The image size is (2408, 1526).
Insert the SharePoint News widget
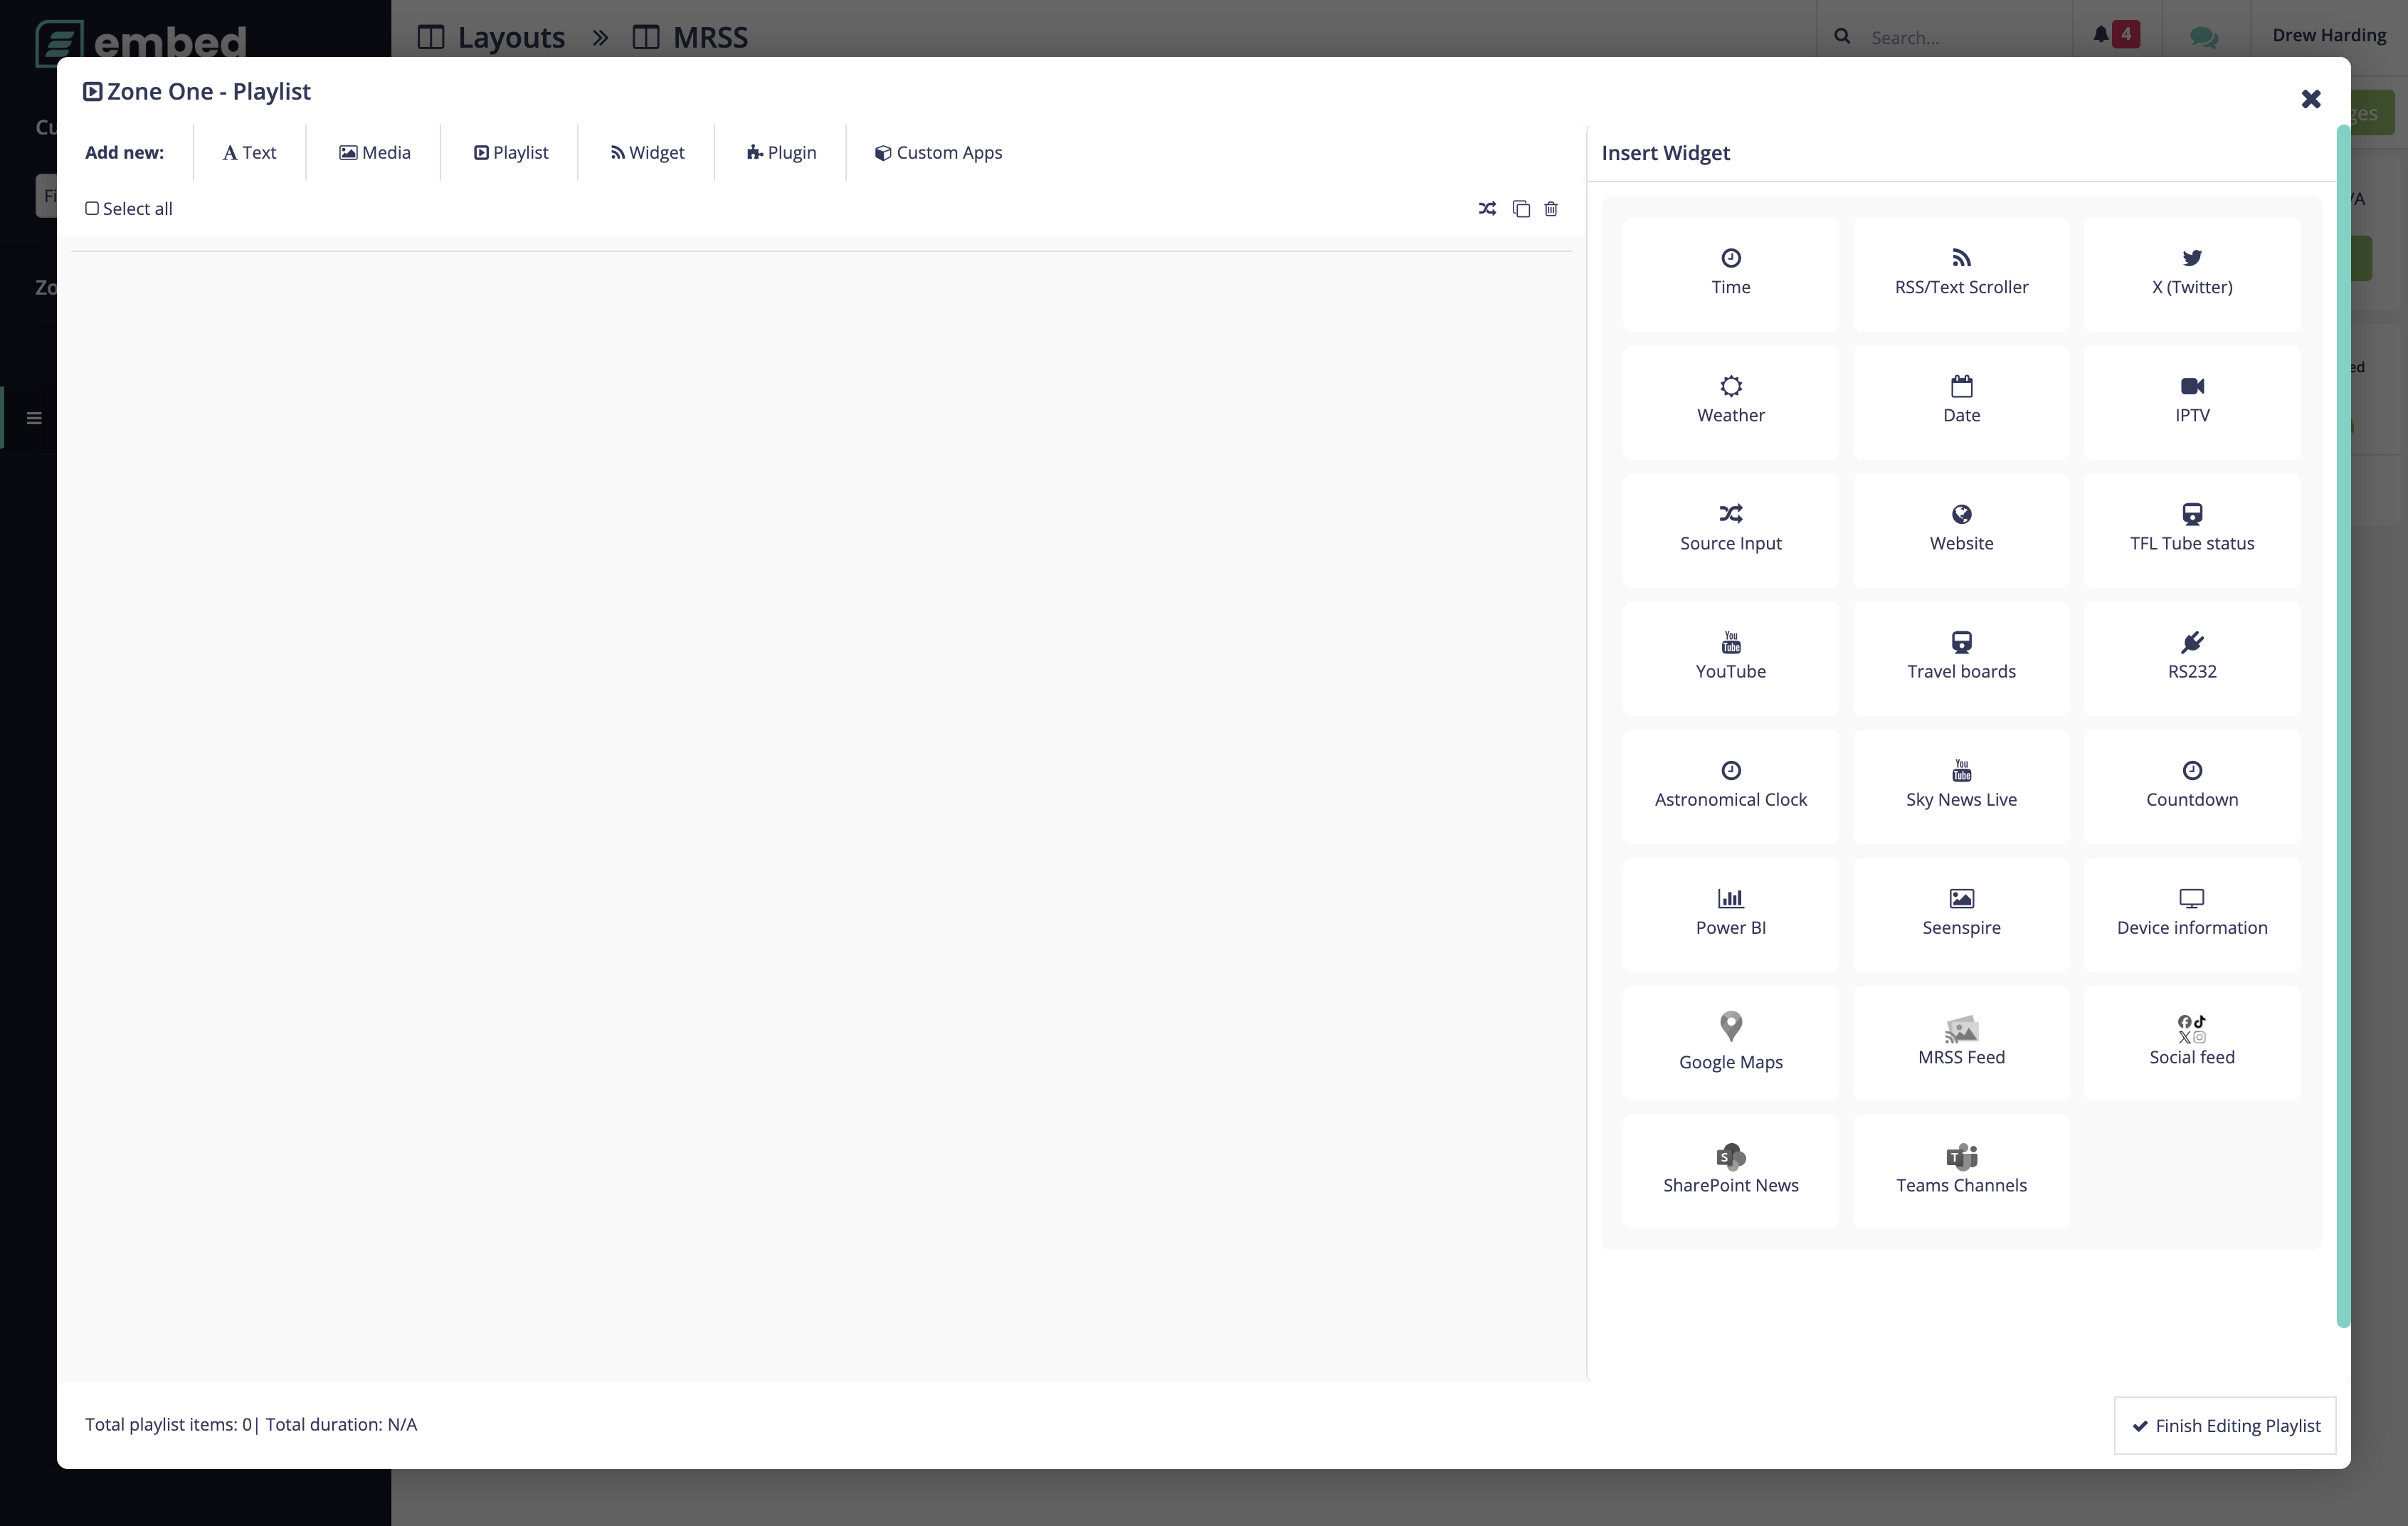(x=1730, y=1170)
